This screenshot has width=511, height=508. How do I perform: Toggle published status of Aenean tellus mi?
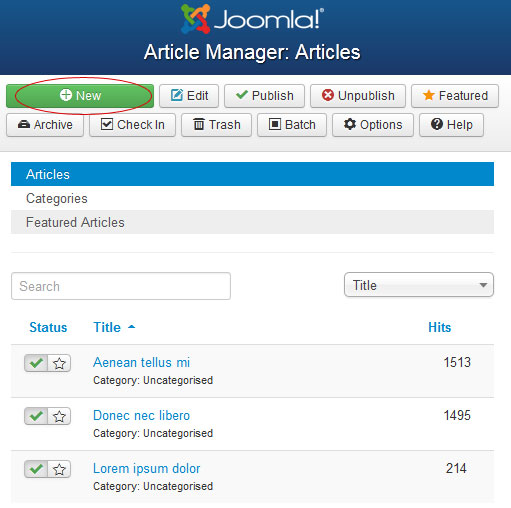36,363
